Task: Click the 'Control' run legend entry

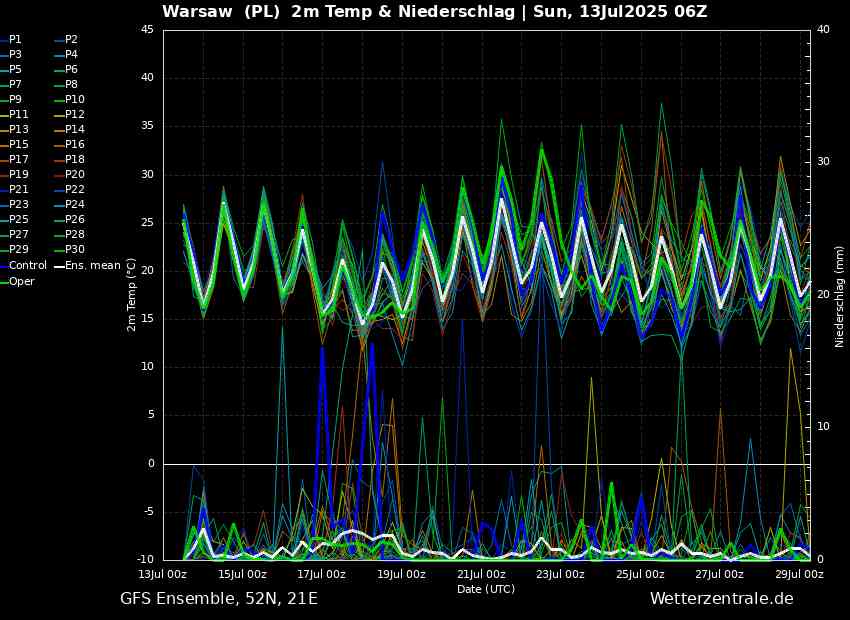Action: (x=28, y=266)
